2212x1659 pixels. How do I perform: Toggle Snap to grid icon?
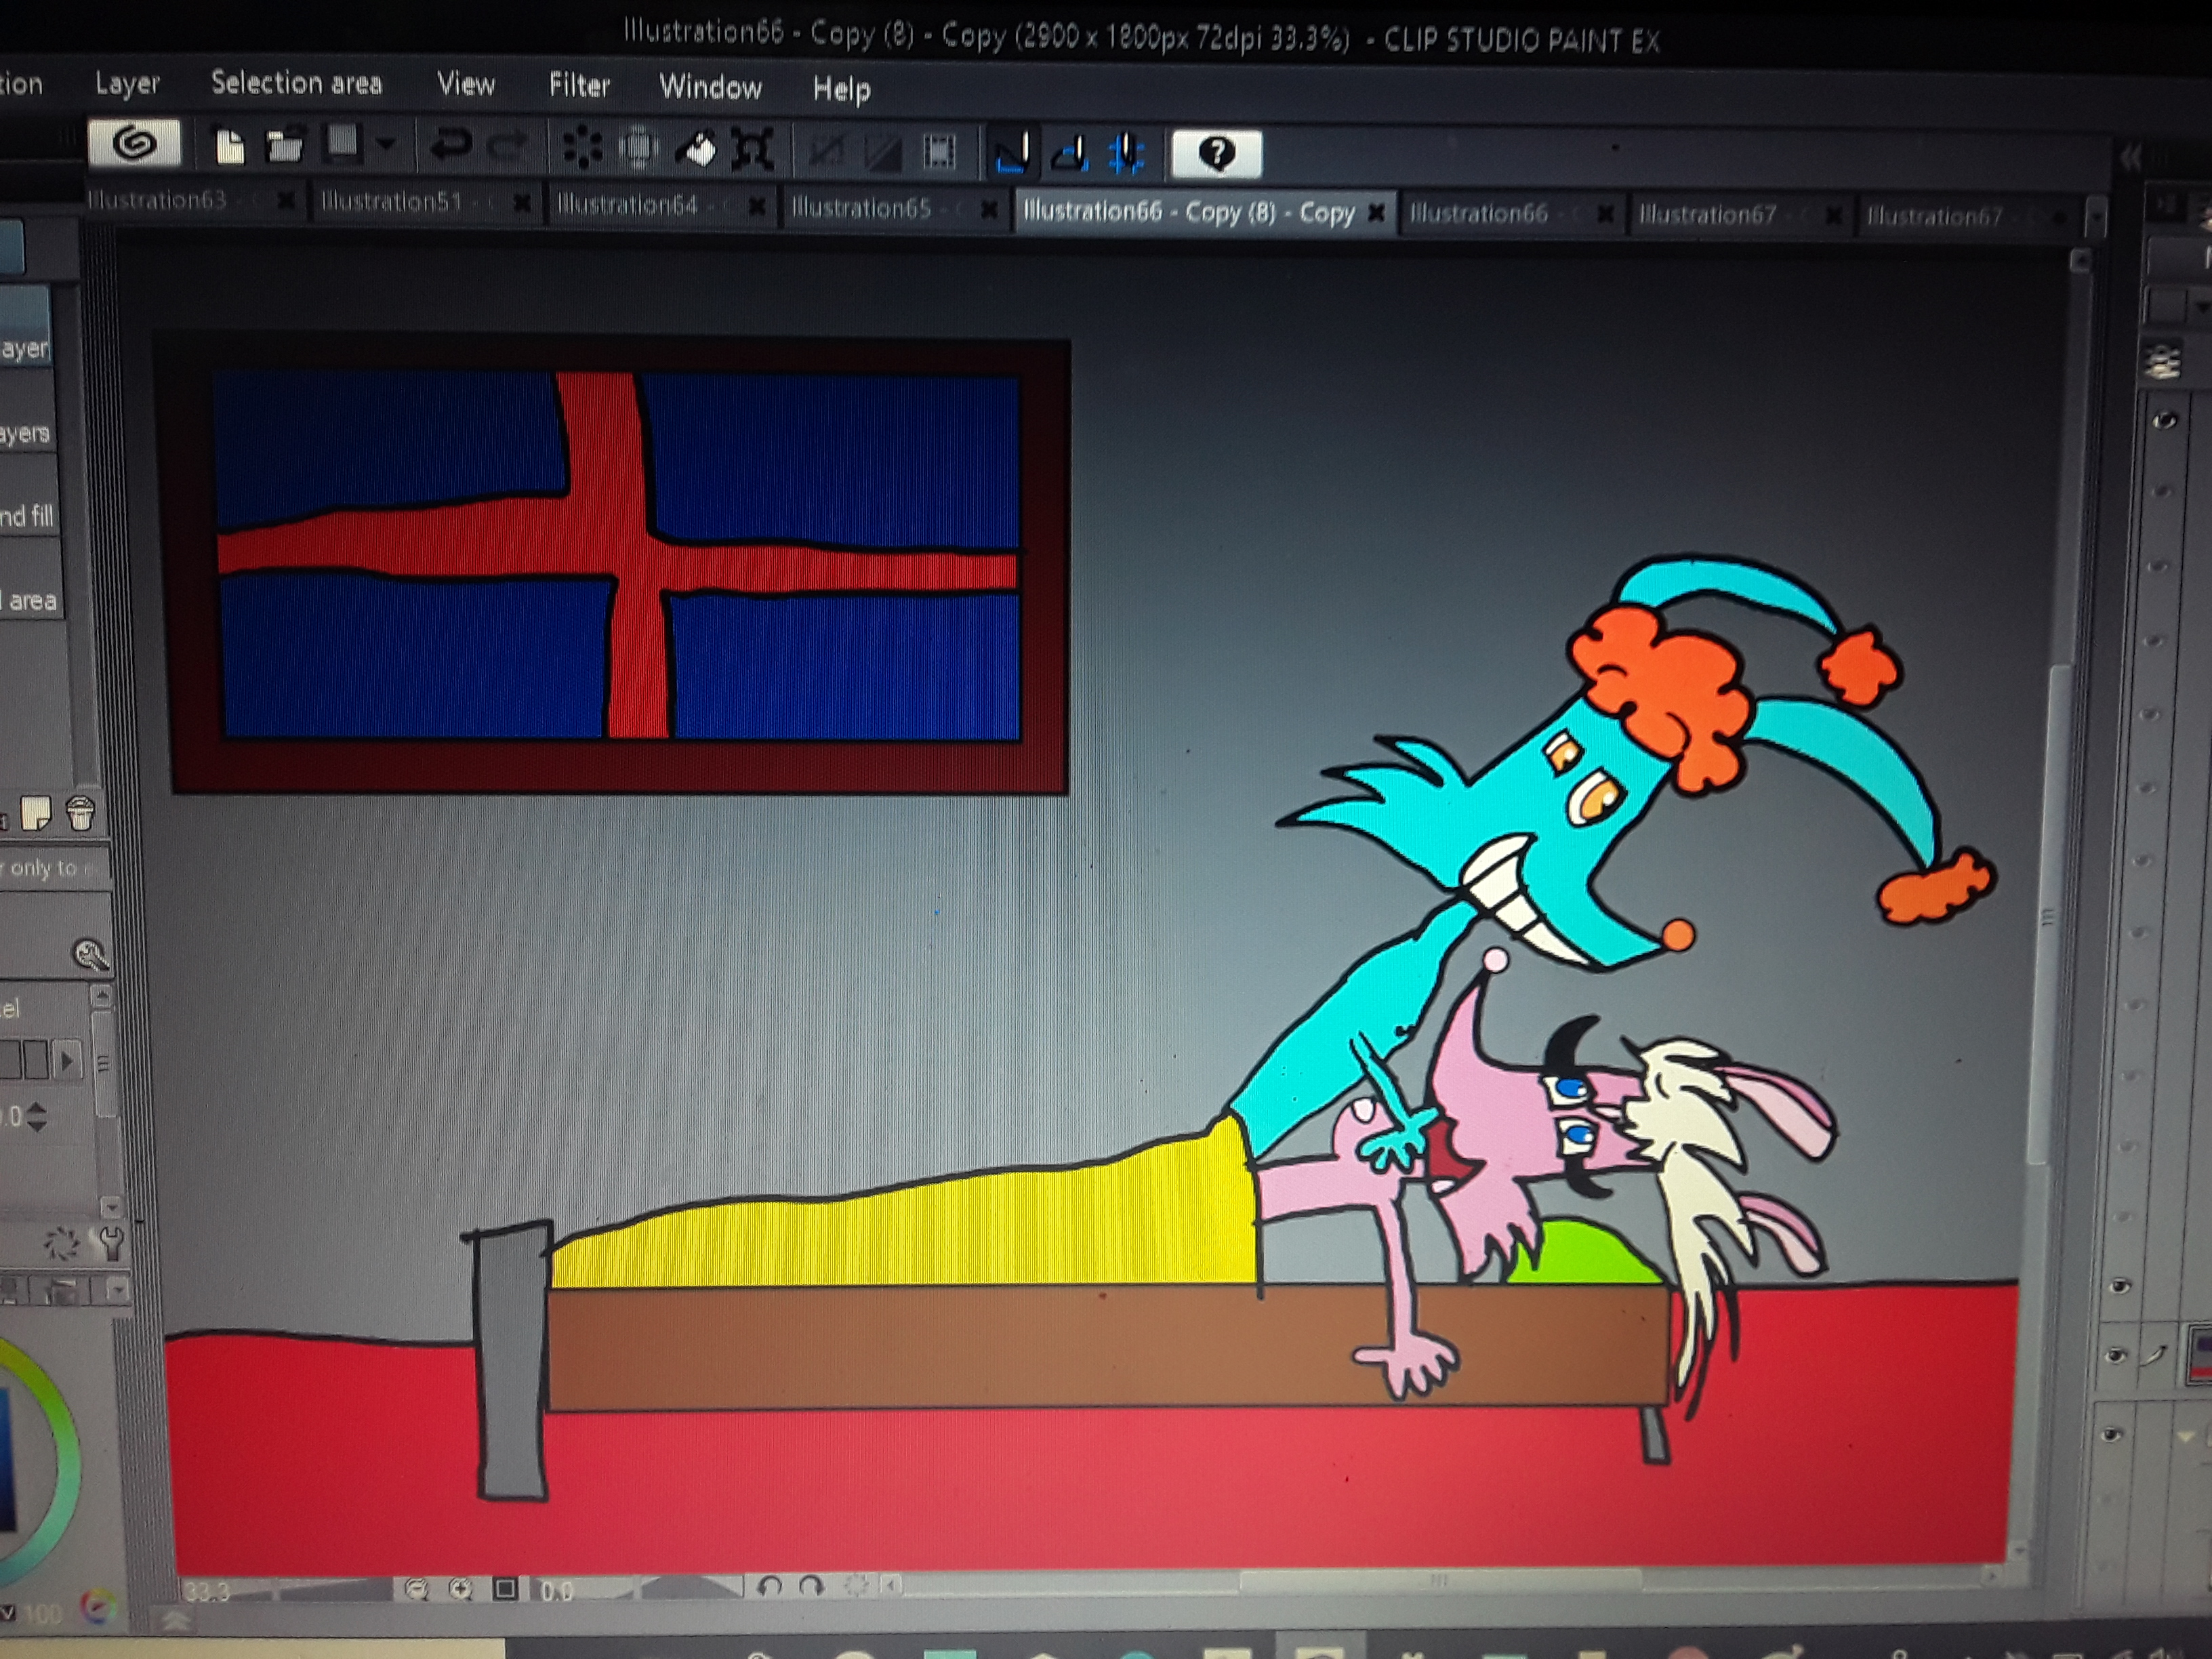coord(1127,155)
